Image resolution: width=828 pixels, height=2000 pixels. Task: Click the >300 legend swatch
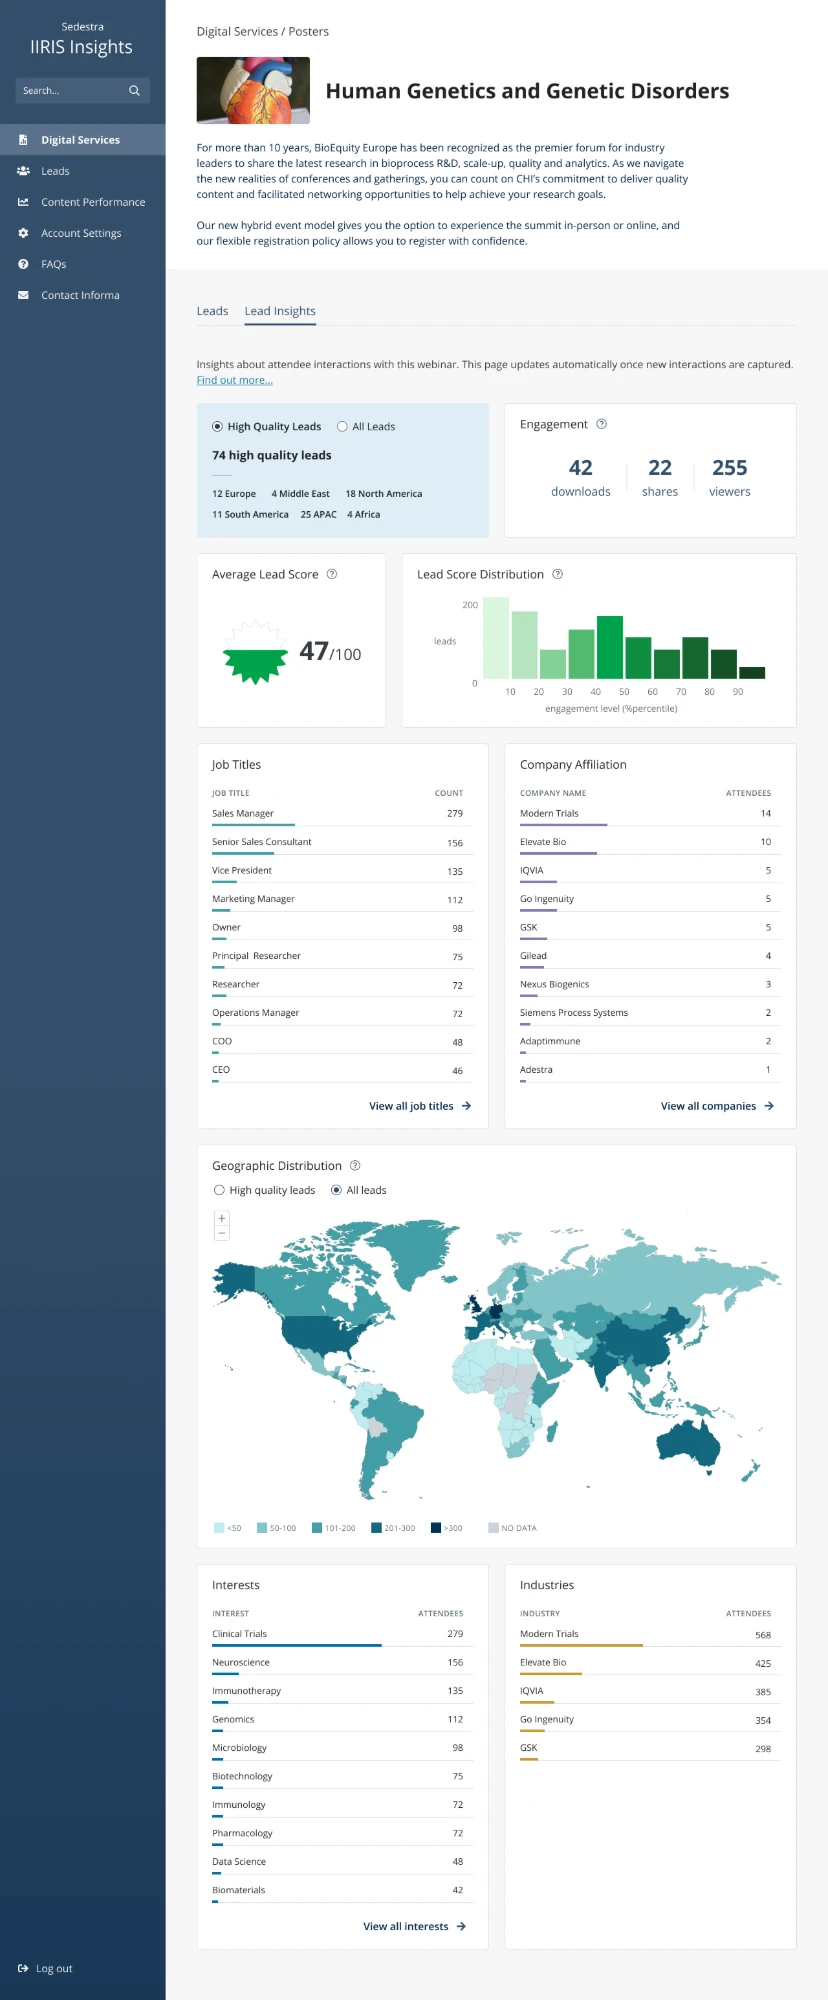click(x=436, y=1528)
